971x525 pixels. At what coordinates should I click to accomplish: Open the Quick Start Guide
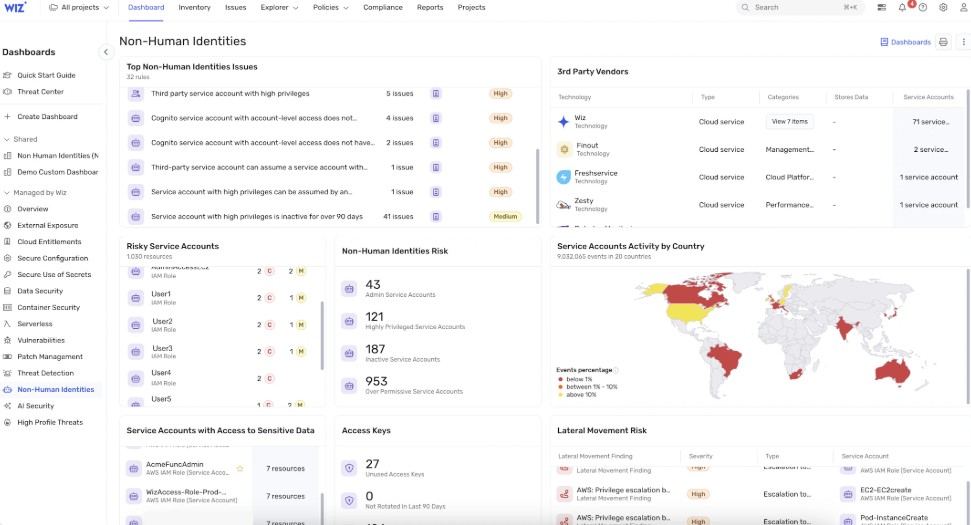pyautogui.click(x=46, y=76)
